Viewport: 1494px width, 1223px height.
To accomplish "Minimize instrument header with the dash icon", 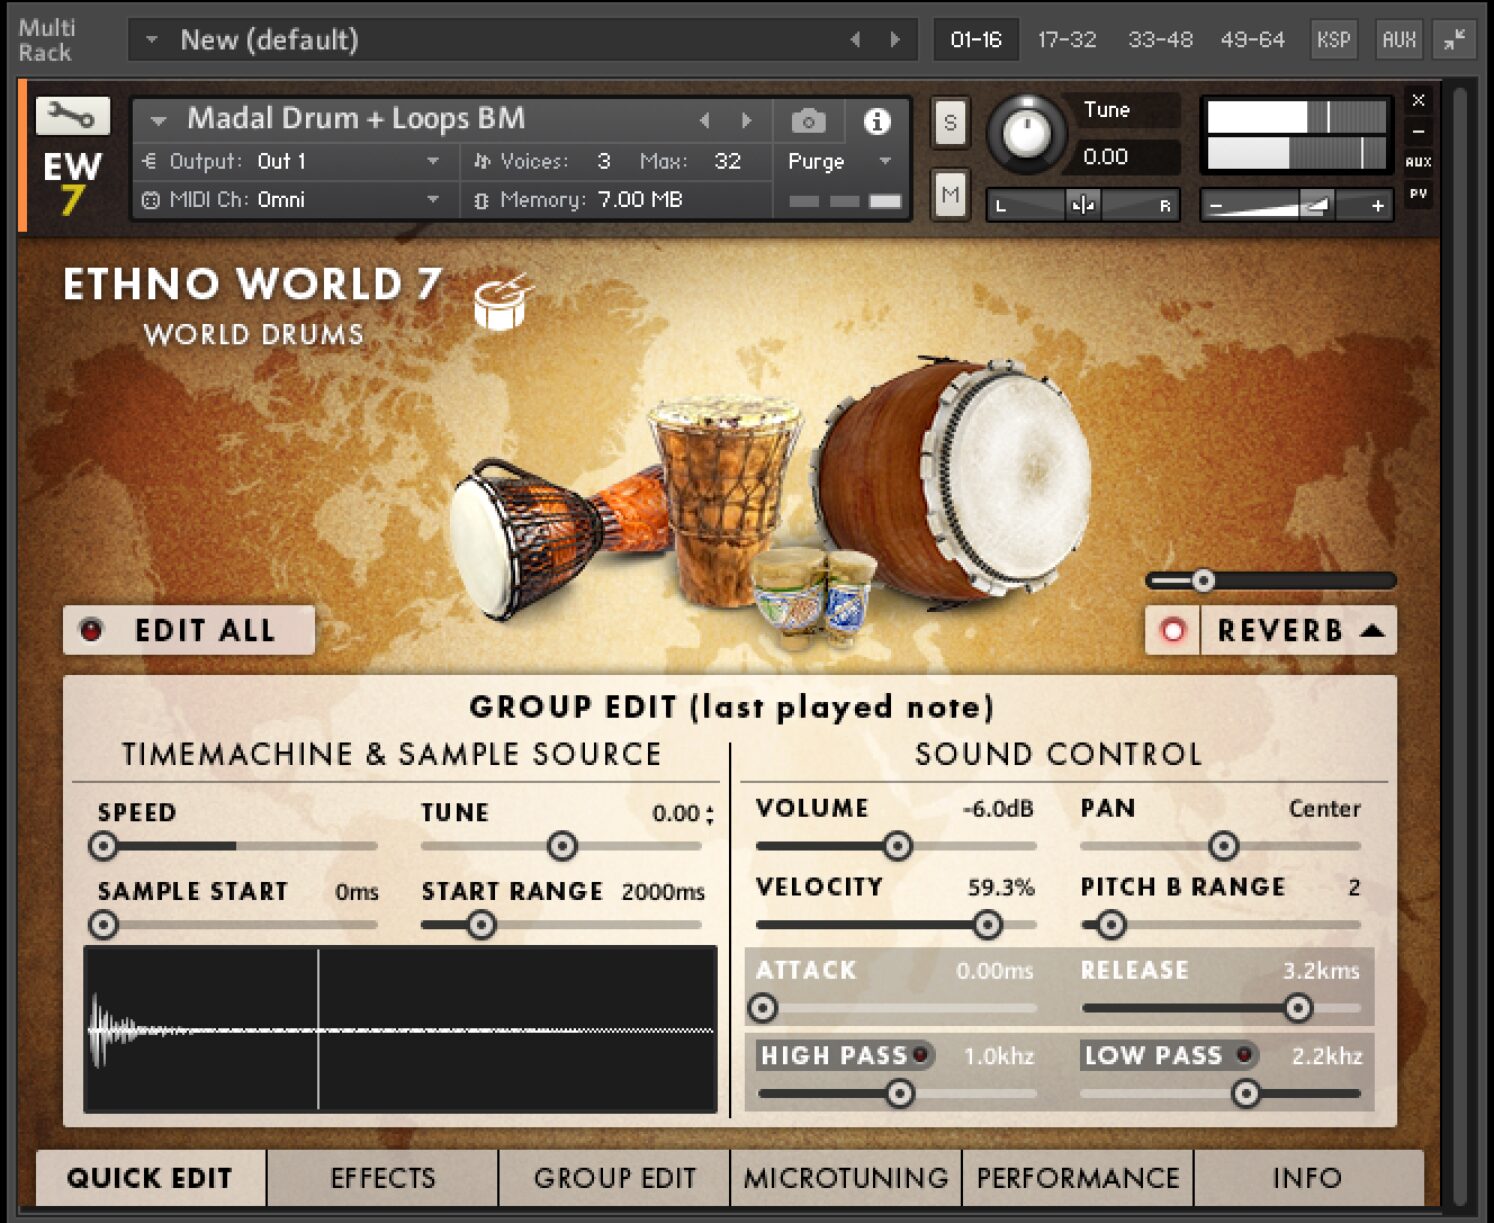I will coord(1418,131).
